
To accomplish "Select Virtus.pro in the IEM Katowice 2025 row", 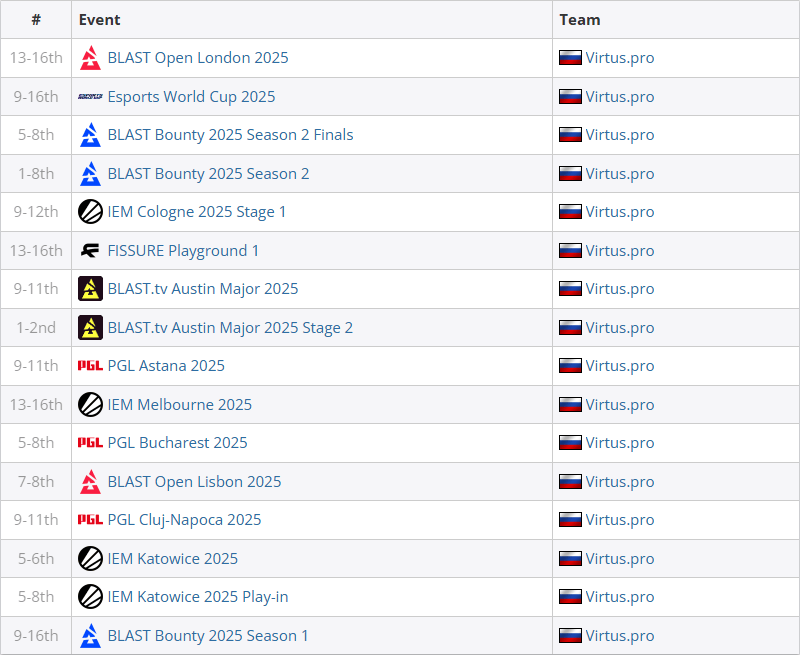I will [620, 559].
